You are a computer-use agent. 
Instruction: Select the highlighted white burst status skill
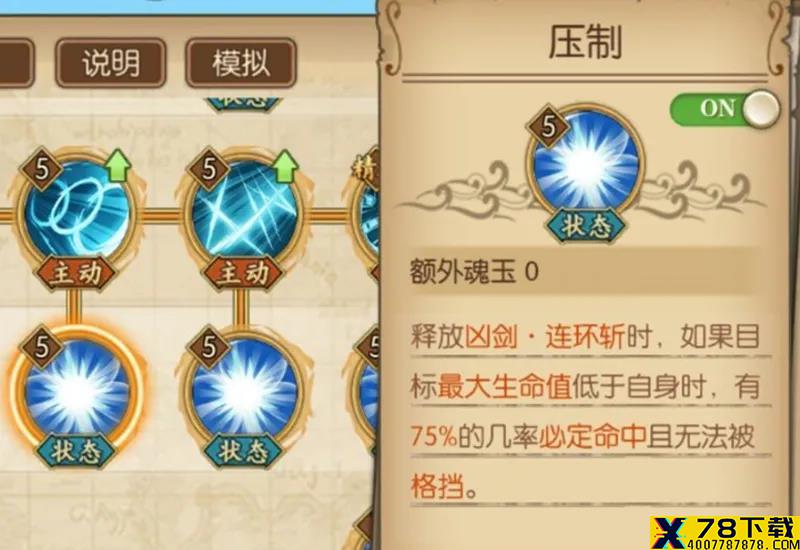78,388
